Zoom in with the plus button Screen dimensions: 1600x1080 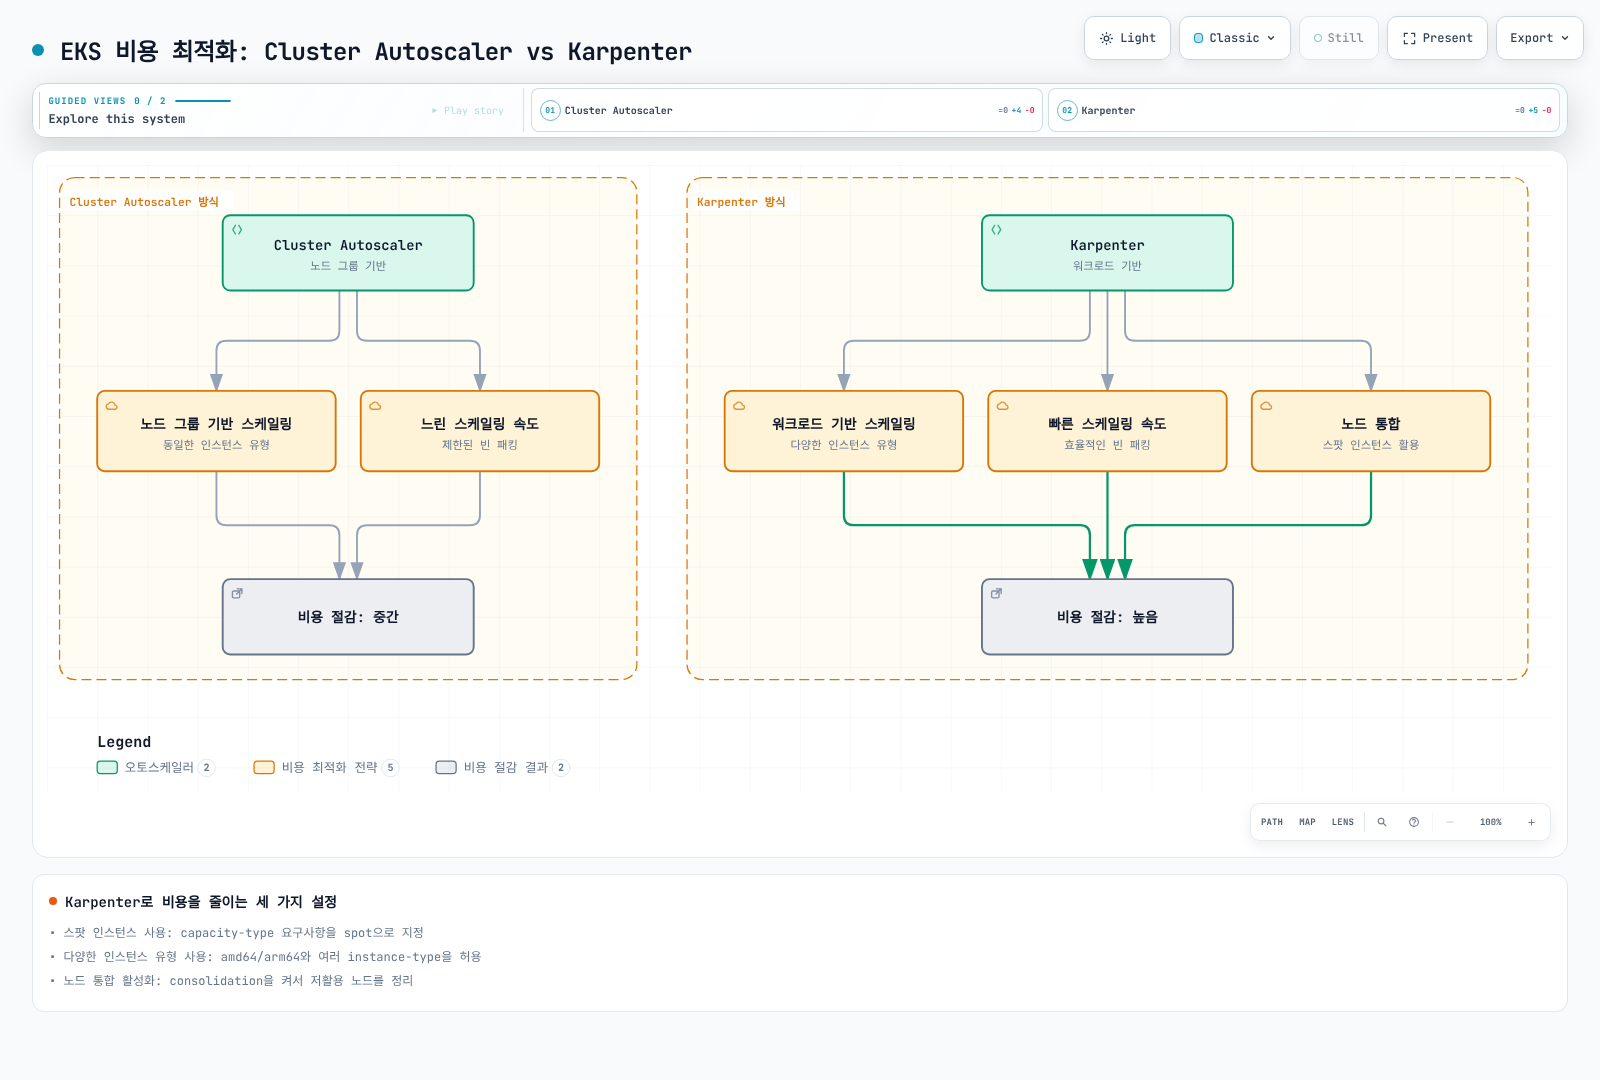point(1531,822)
